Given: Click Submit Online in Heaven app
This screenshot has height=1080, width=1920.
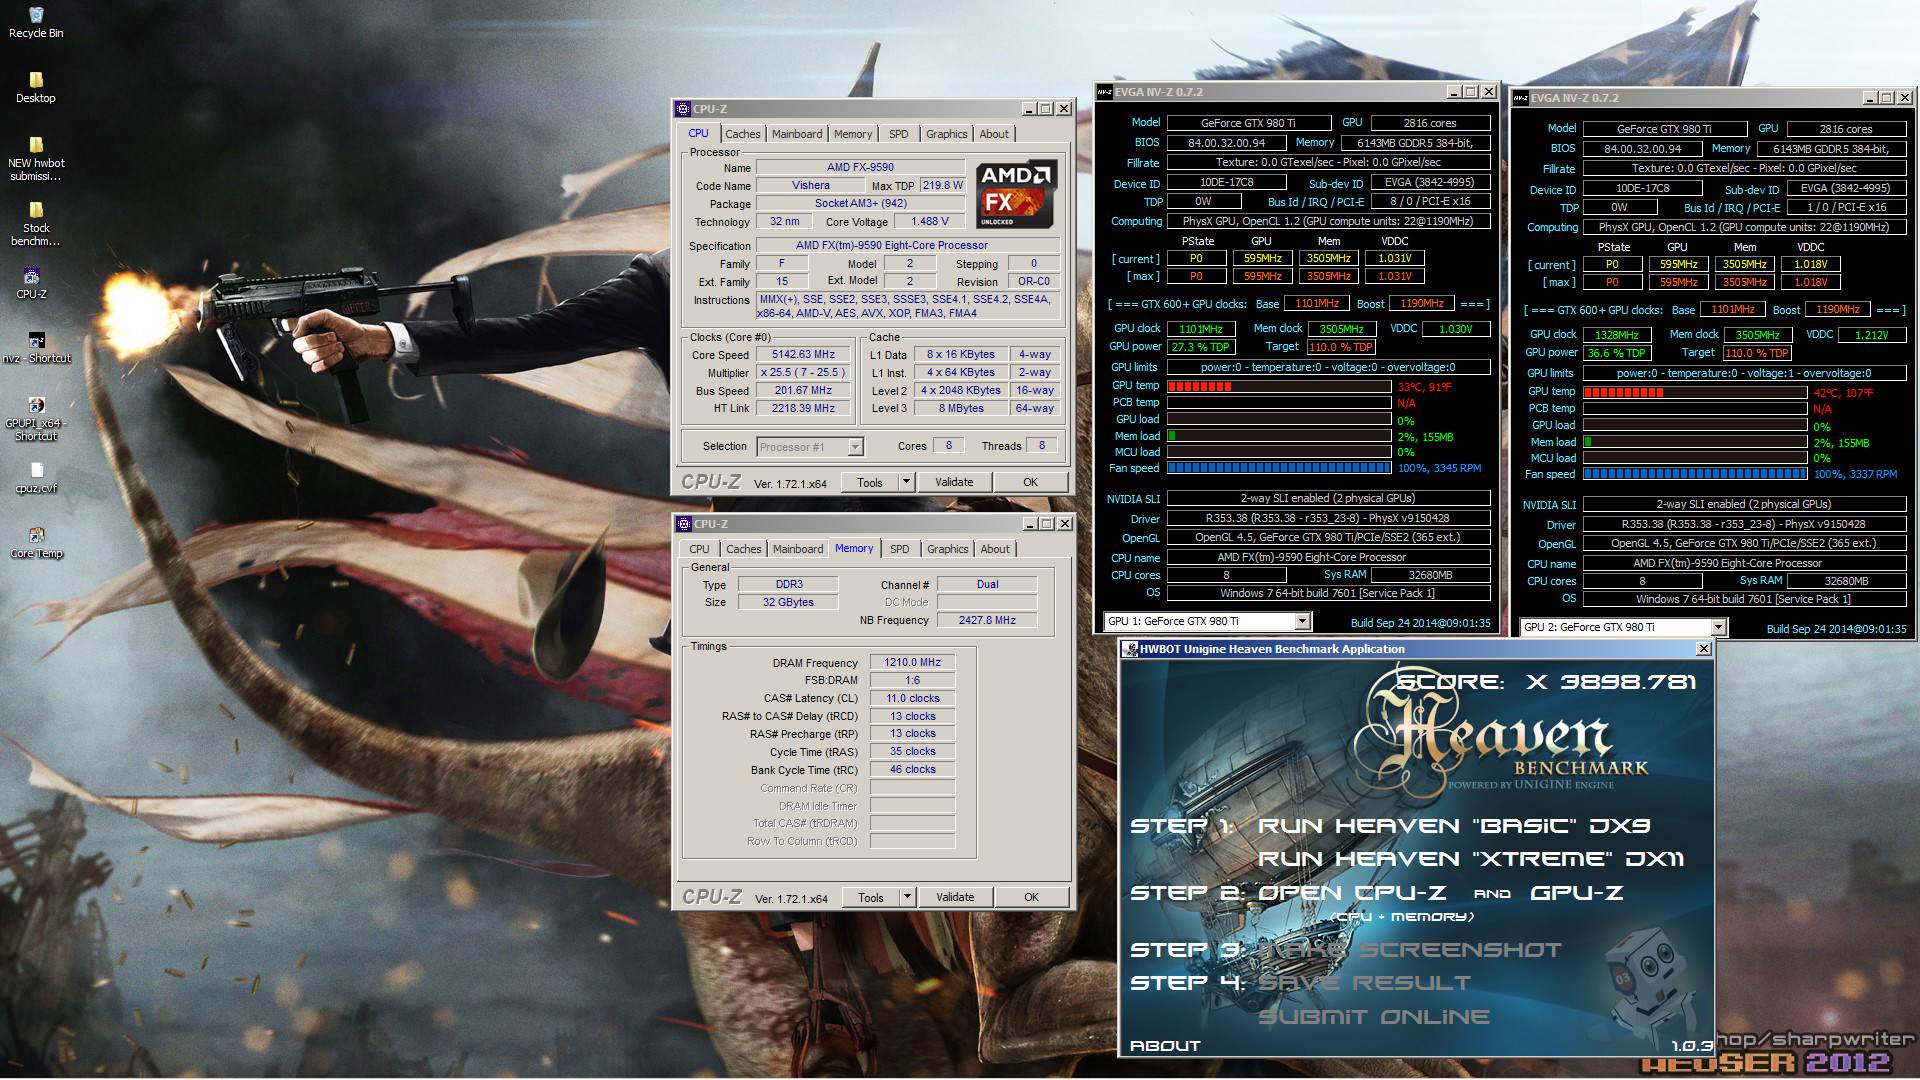Looking at the screenshot, I should point(1374,1017).
